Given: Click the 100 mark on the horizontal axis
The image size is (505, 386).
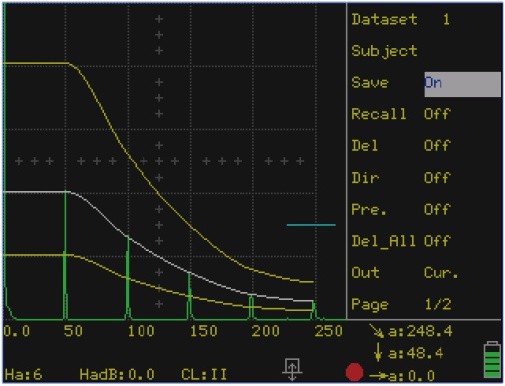Looking at the screenshot, I should coord(141,331).
